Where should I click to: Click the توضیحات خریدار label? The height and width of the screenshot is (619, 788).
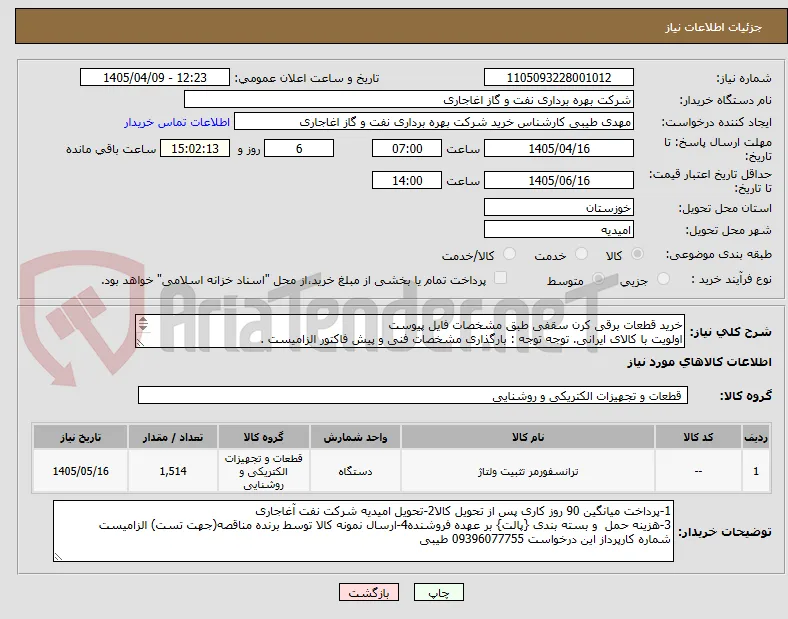725,532
